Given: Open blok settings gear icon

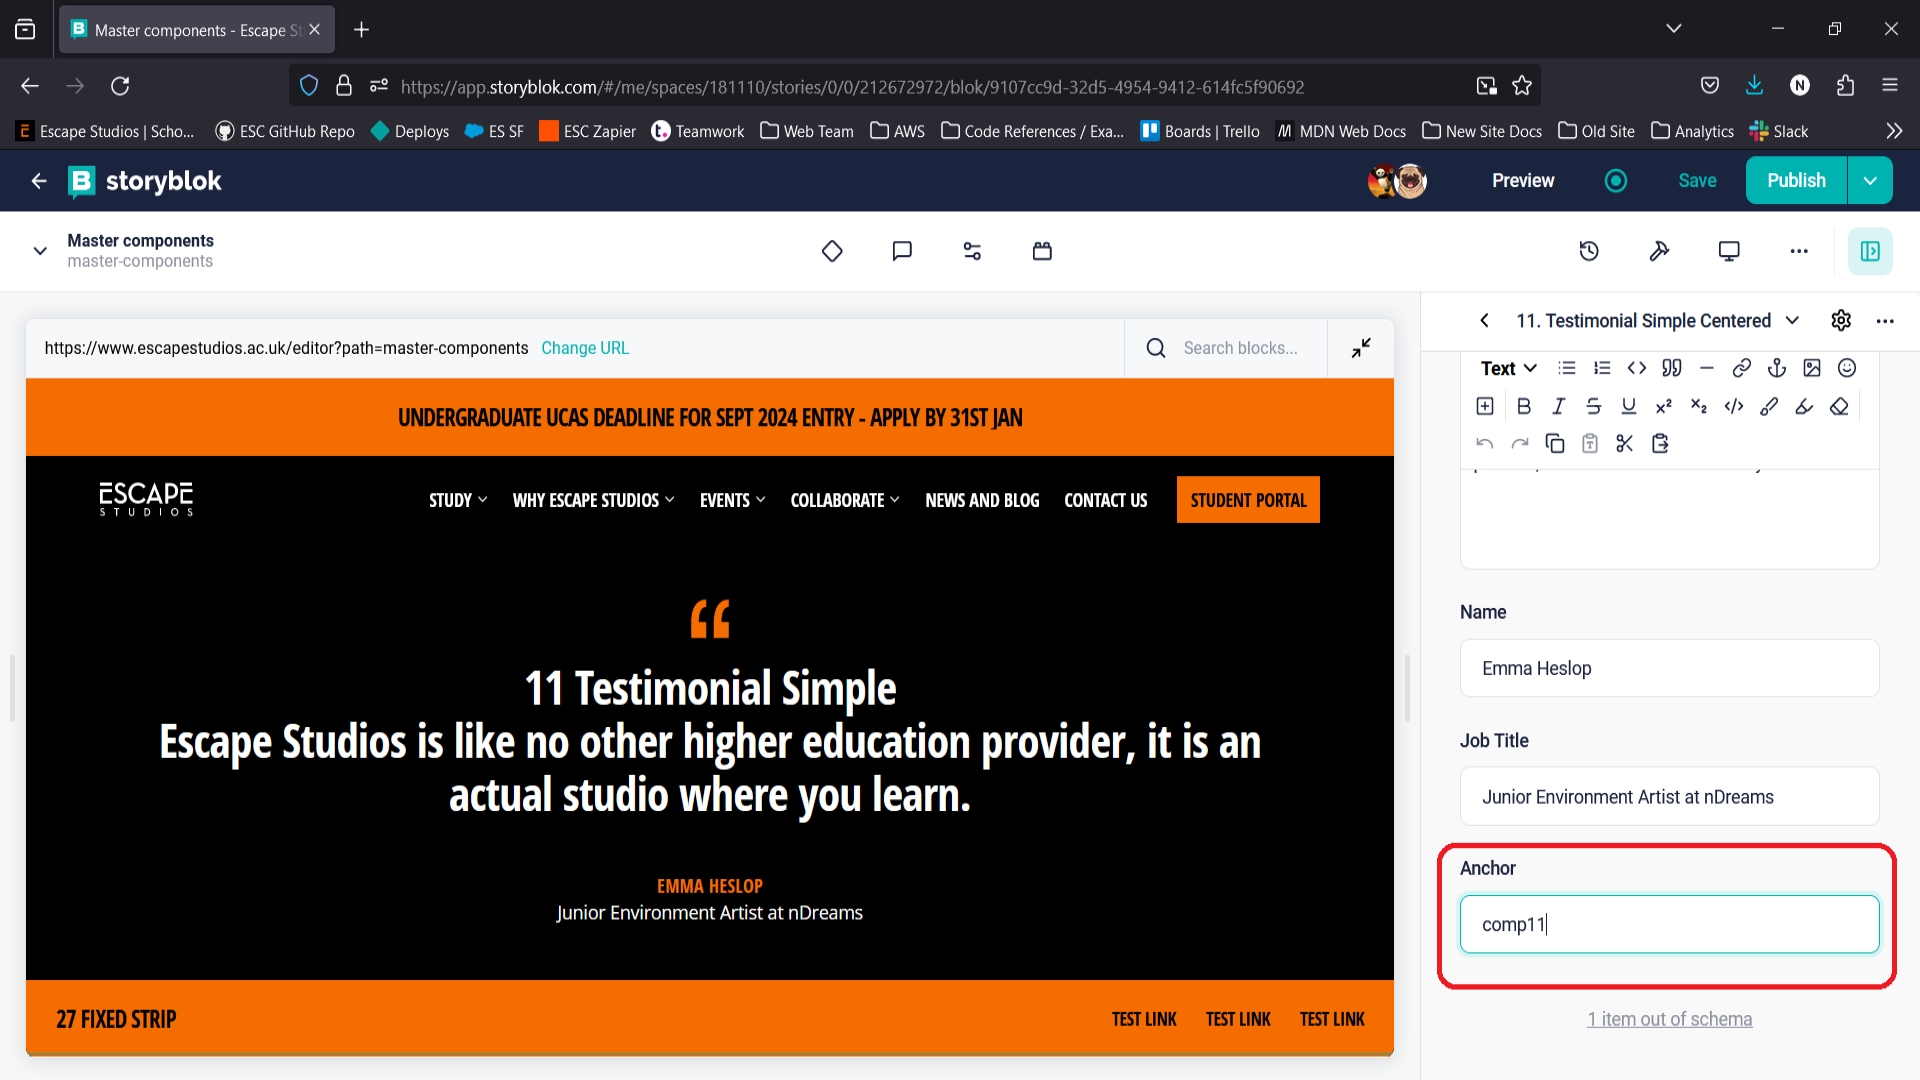Looking at the screenshot, I should point(1841,320).
